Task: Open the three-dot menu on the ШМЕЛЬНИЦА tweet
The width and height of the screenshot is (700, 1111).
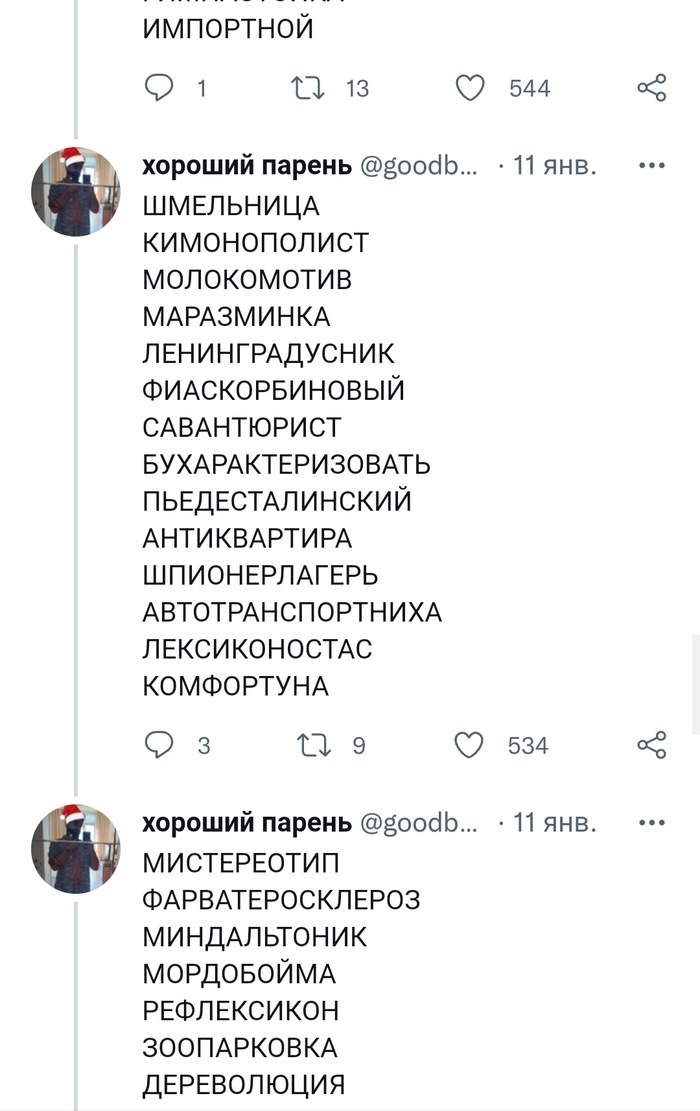Action: coord(651,166)
